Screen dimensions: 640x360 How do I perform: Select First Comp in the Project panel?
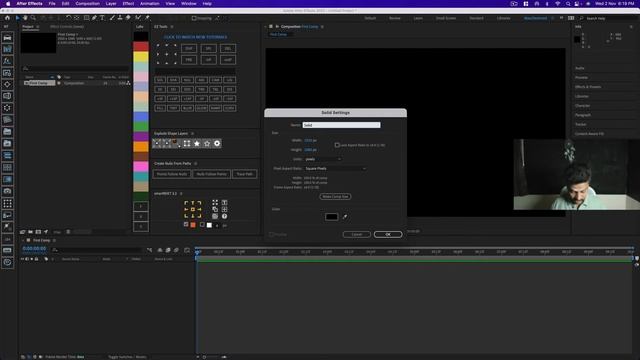[x=39, y=83]
